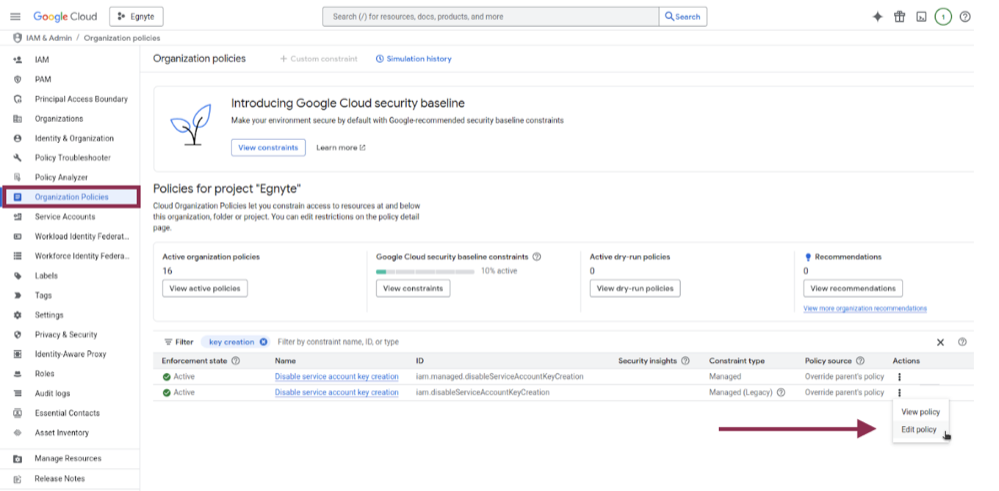Activate the Cloud Shell terminal icon
999x491 pixels.
(x=921, y=17)
